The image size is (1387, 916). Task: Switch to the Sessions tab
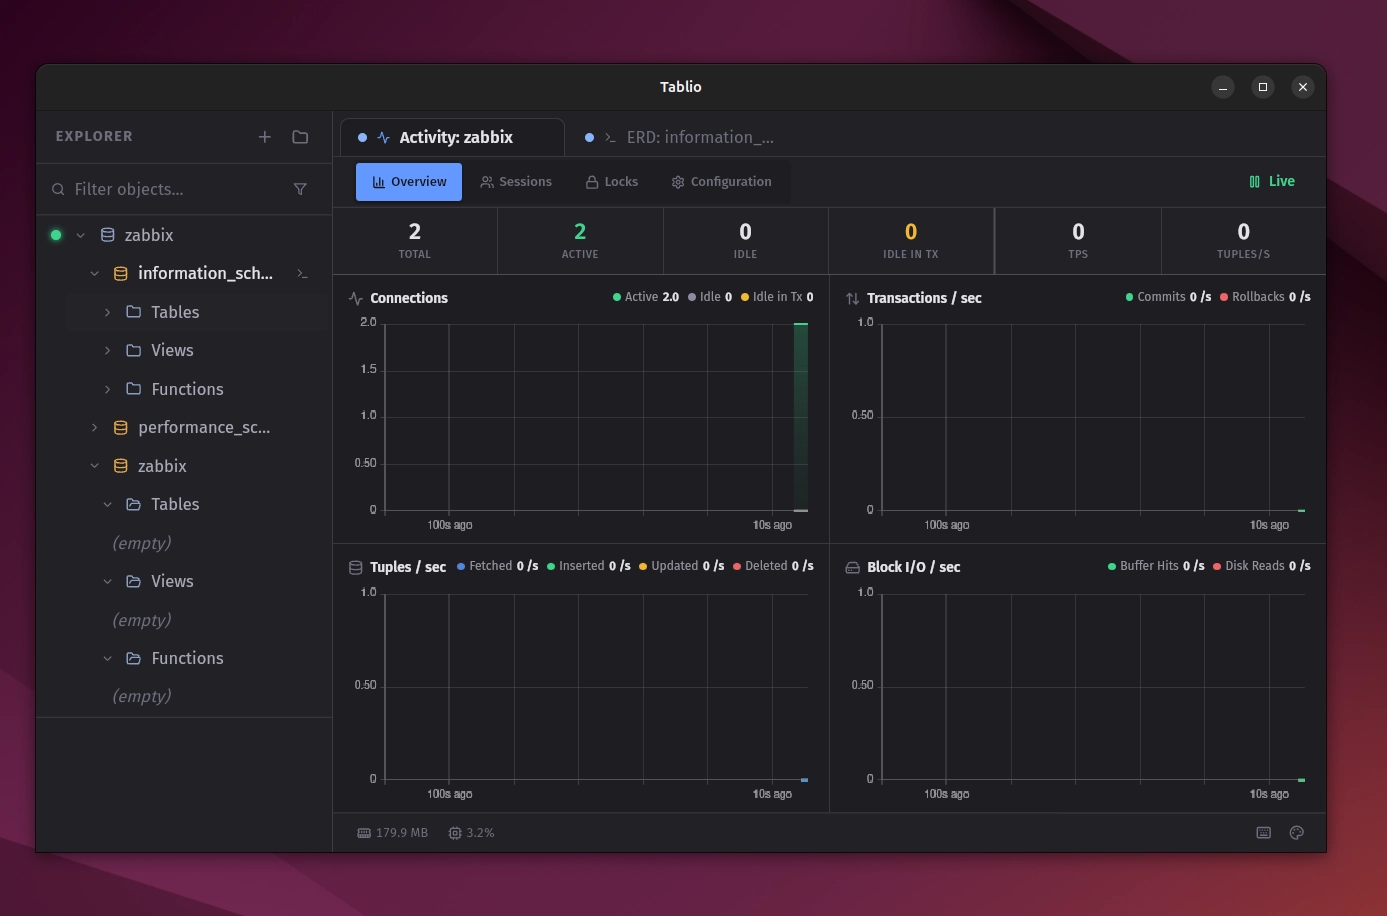[515, 182]
